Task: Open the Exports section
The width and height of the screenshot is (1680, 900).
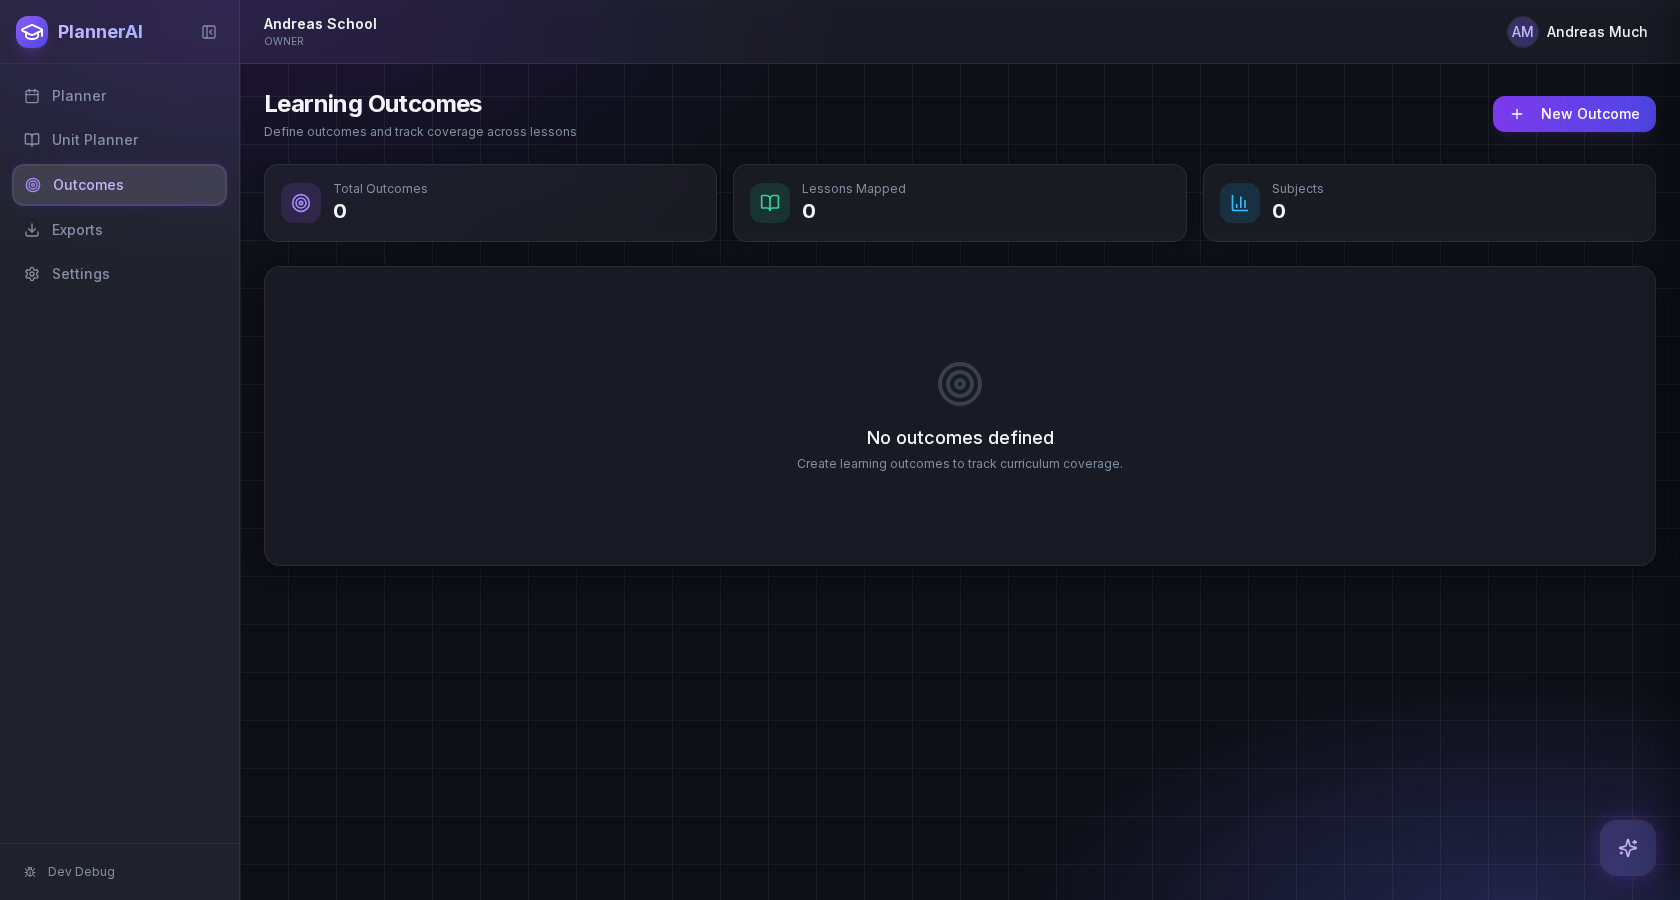Action: [77, 230]
